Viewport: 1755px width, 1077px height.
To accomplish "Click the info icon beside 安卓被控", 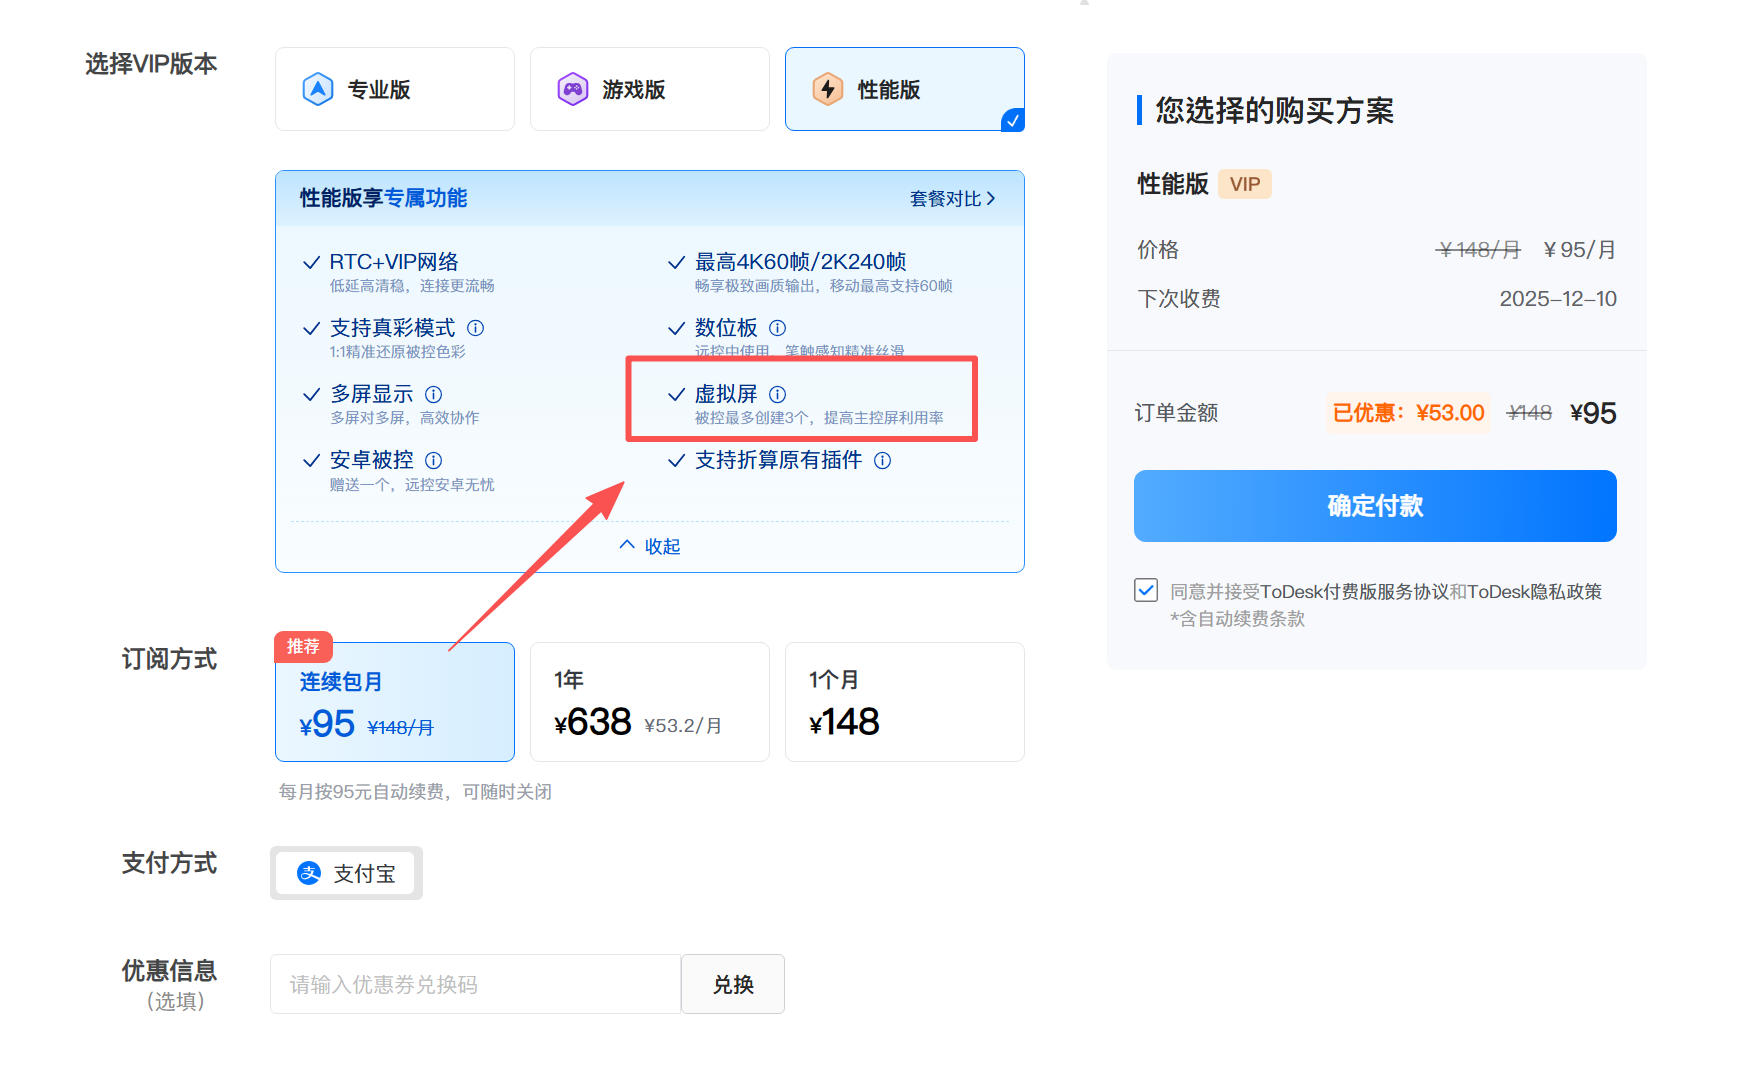I will coord(434,461).
